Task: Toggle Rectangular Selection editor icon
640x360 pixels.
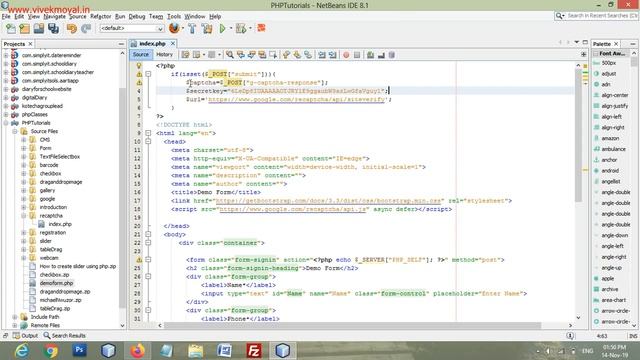Action: (273, 55)
